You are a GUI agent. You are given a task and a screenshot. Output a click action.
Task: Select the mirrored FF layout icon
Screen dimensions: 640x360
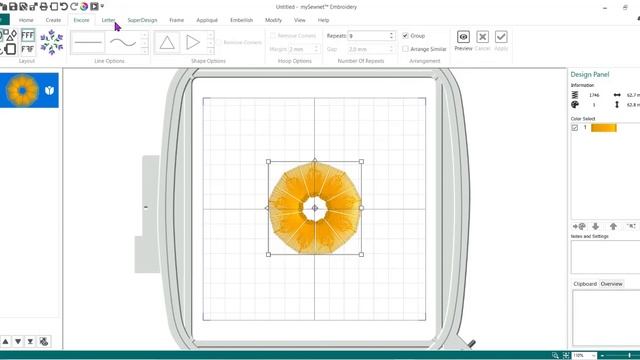tap(28, 49)
